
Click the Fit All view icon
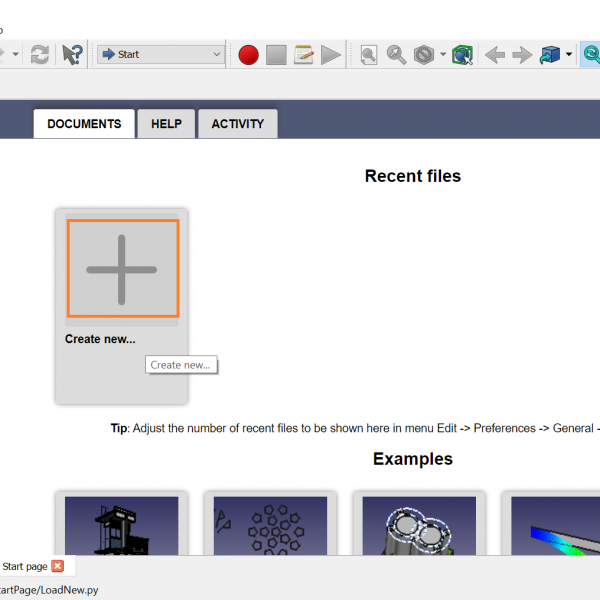click(369, 54)
